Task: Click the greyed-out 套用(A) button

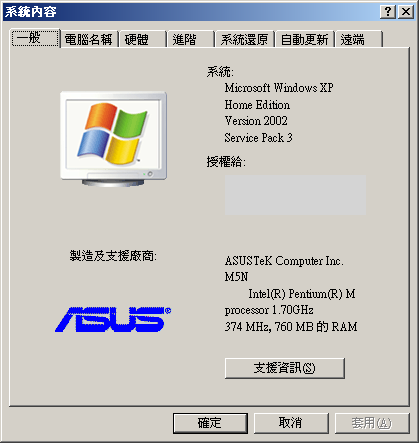Action: (x=372, y=423)
